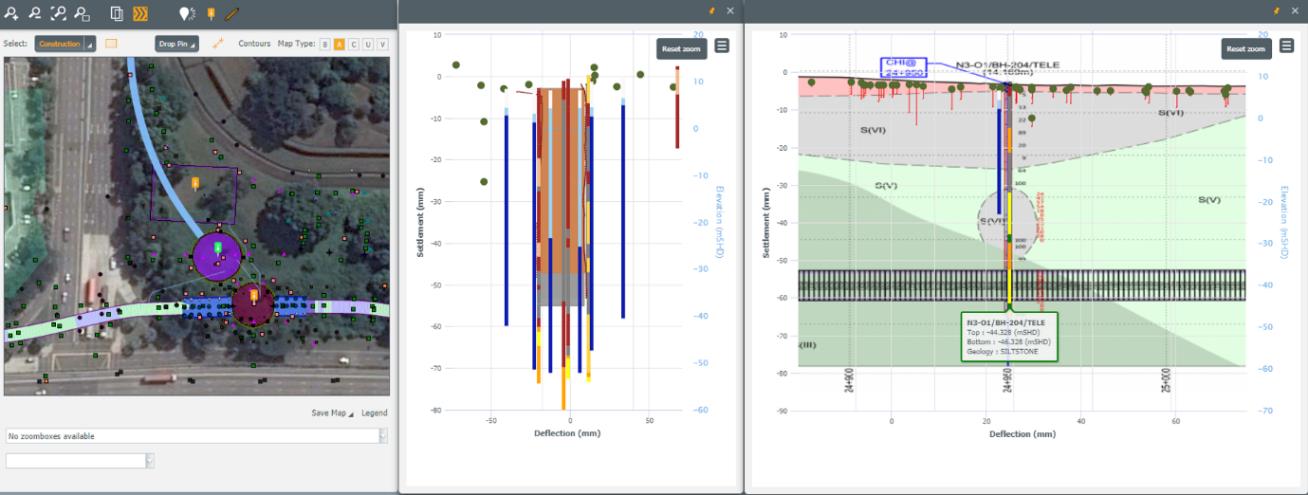The height and width of the screenshot is (495, 1308).
Task: Click the orange pin marker toolbar icon
Action: (210, 14)
